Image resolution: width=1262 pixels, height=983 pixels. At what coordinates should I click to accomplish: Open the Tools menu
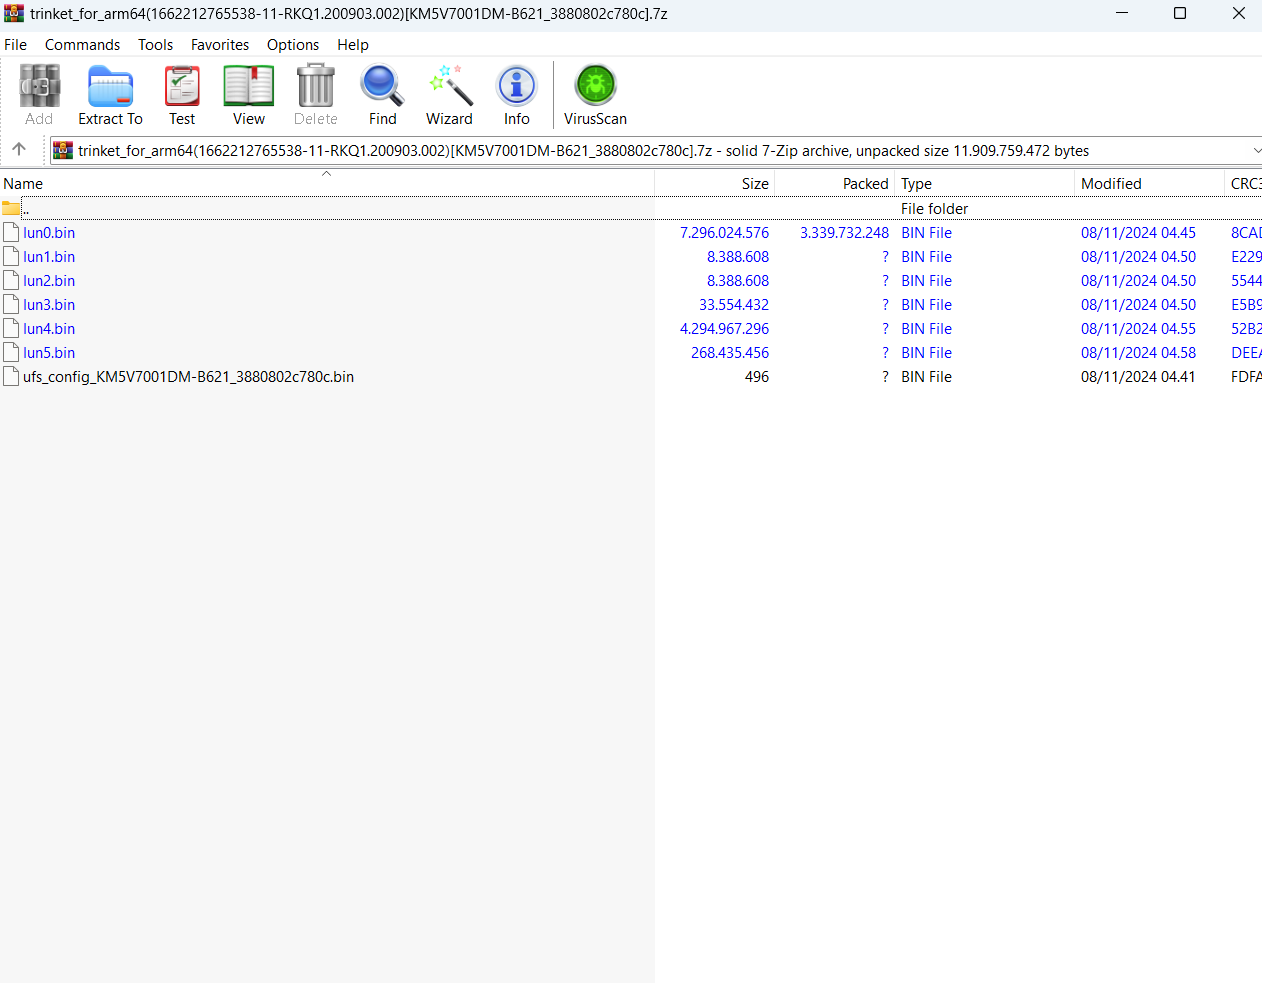[x=155, y=44]
